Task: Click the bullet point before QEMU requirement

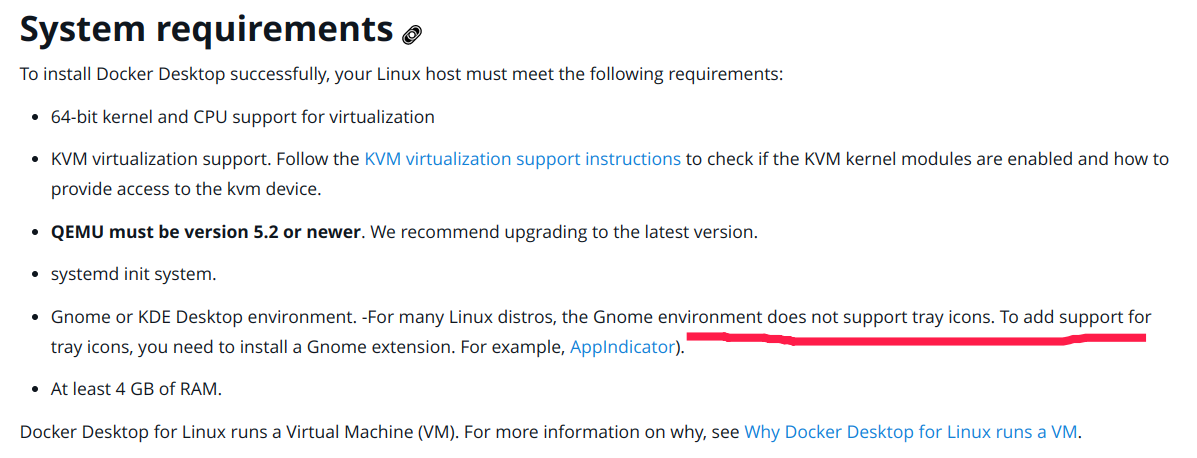Action: pos(35,233)
